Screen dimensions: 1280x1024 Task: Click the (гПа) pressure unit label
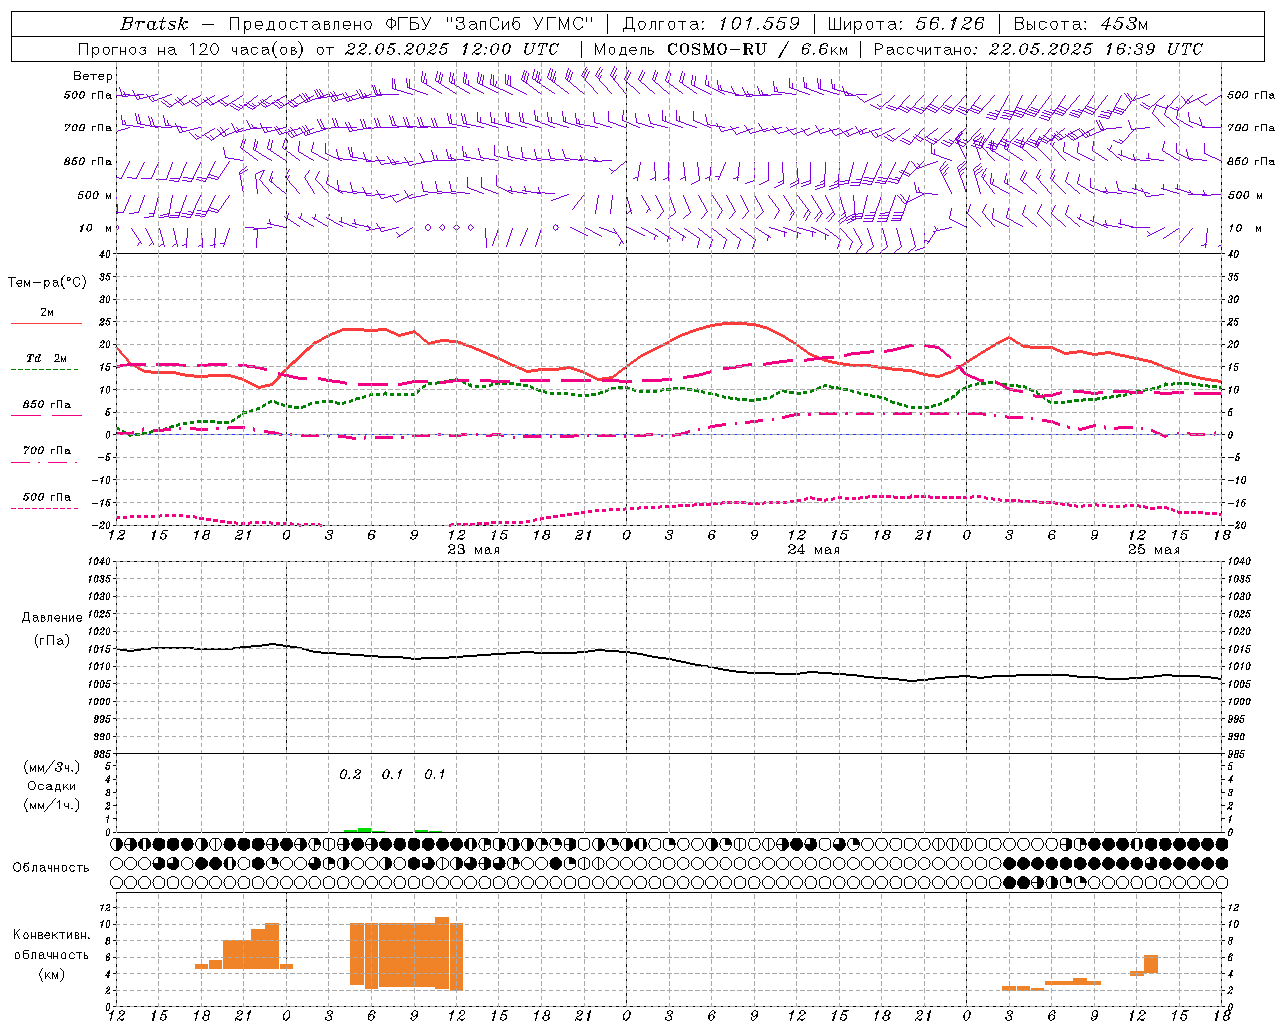(52, 641)
